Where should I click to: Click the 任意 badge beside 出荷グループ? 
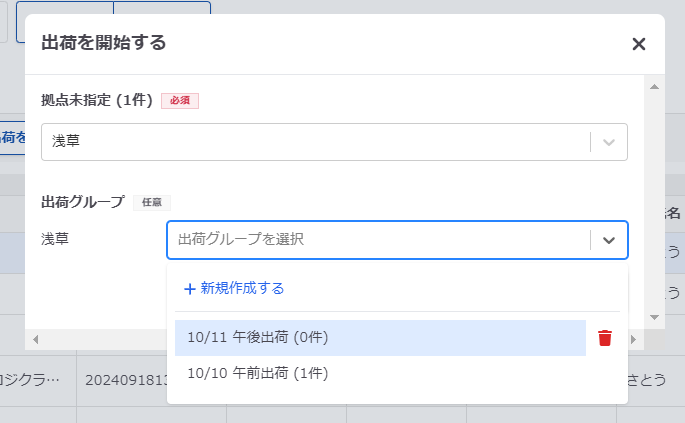click(x=152, y=202)
